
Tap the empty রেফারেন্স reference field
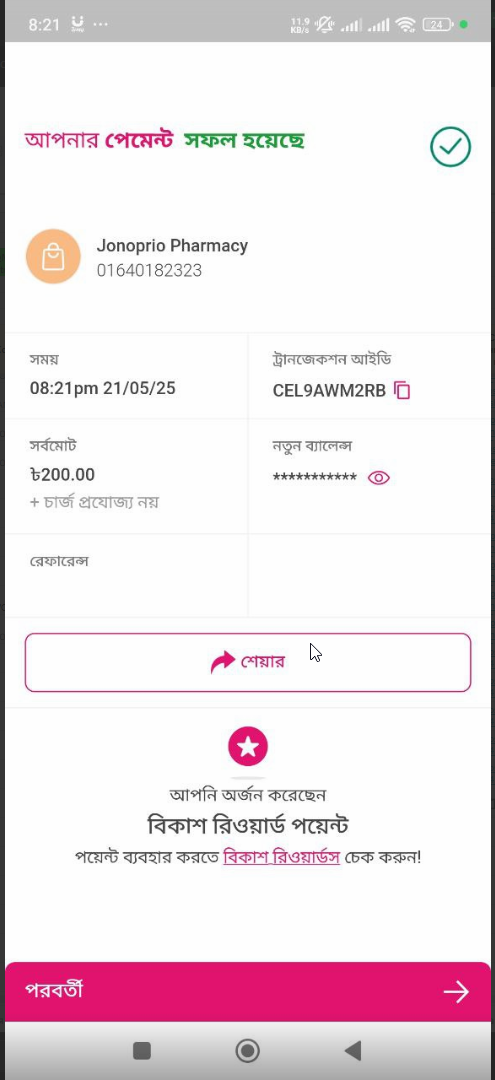click(x=127, y=575)
